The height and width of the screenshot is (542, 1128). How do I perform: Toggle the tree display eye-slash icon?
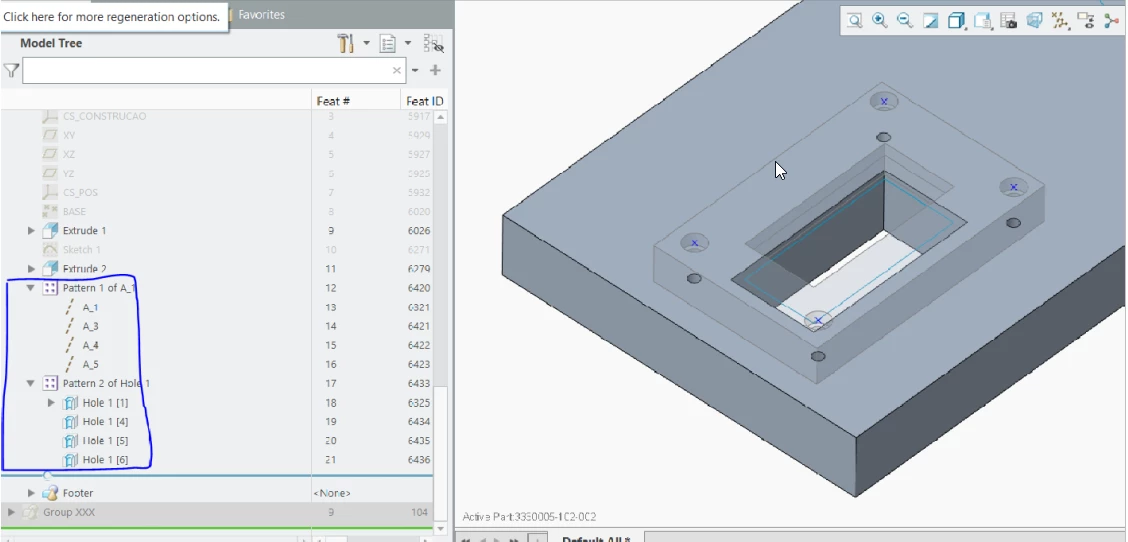(433, 44)
